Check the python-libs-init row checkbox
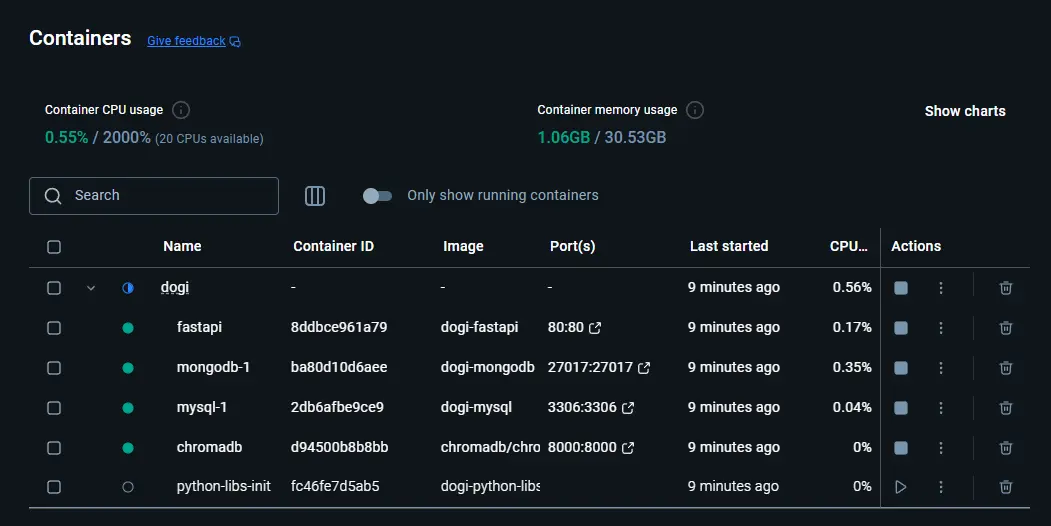This screenshot has height=526, width=1051. coord(54,487)
